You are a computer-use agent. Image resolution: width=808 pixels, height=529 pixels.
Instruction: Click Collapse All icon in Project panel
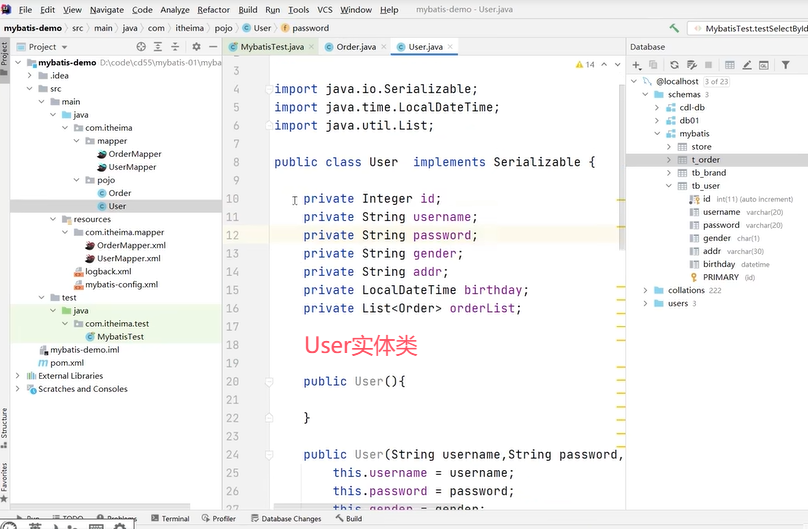pos(175,47)
